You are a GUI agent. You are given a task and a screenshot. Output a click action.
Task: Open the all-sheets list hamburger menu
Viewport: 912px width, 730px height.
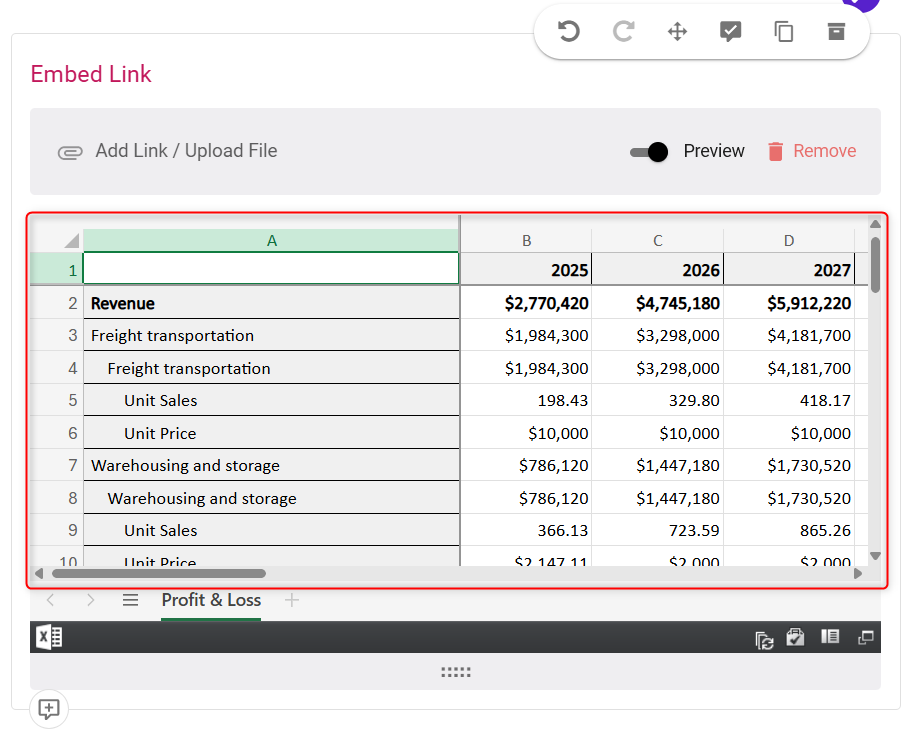130,601
